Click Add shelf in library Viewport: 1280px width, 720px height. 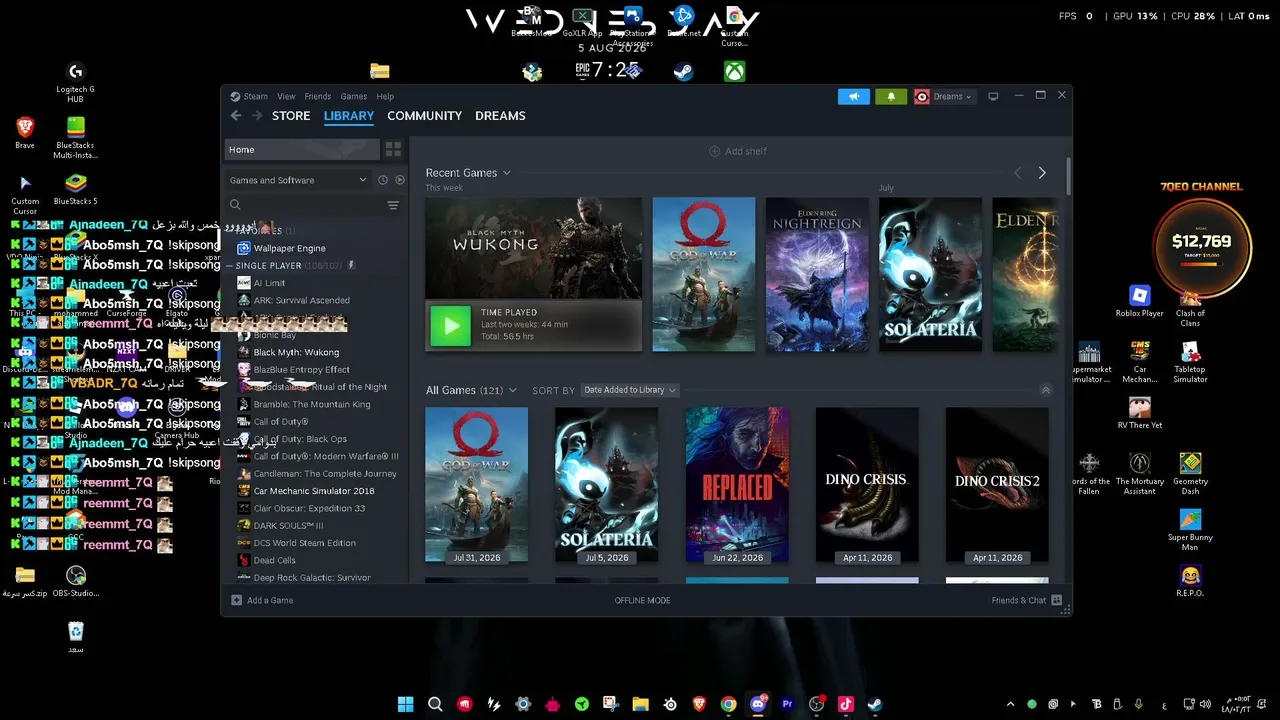click(x=738, y=151)
